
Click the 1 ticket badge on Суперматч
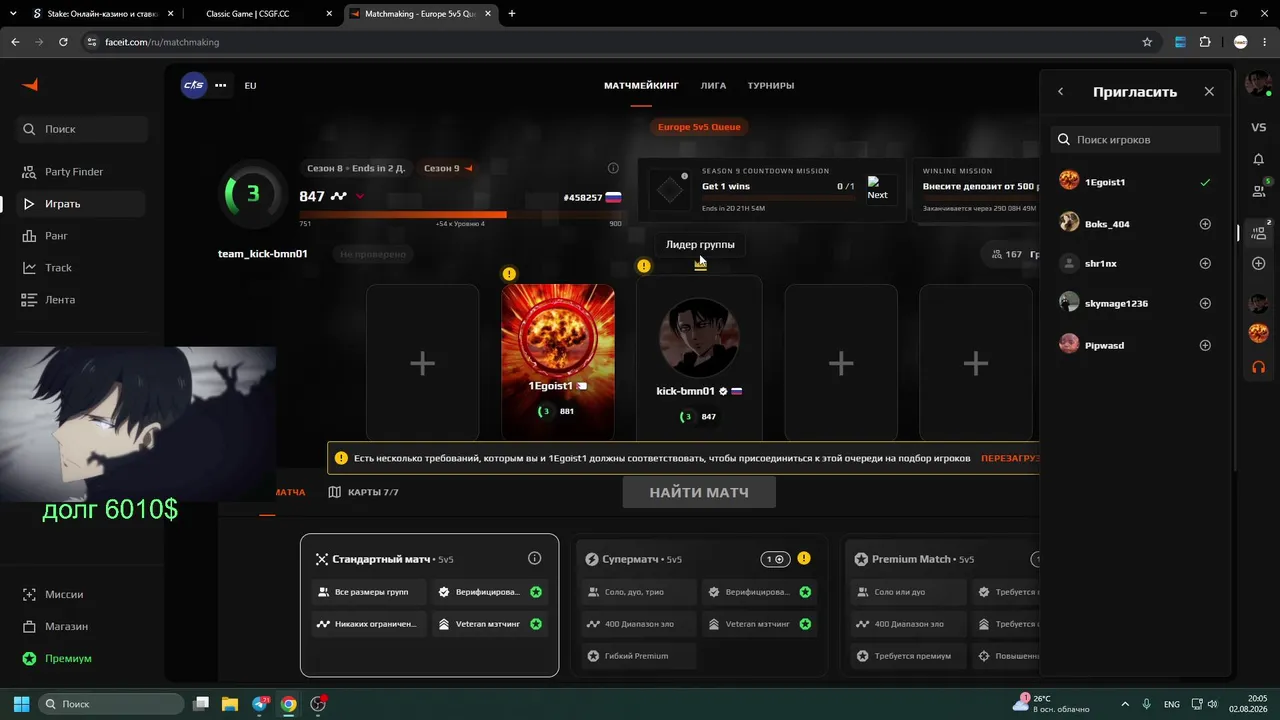coord(774,559)
